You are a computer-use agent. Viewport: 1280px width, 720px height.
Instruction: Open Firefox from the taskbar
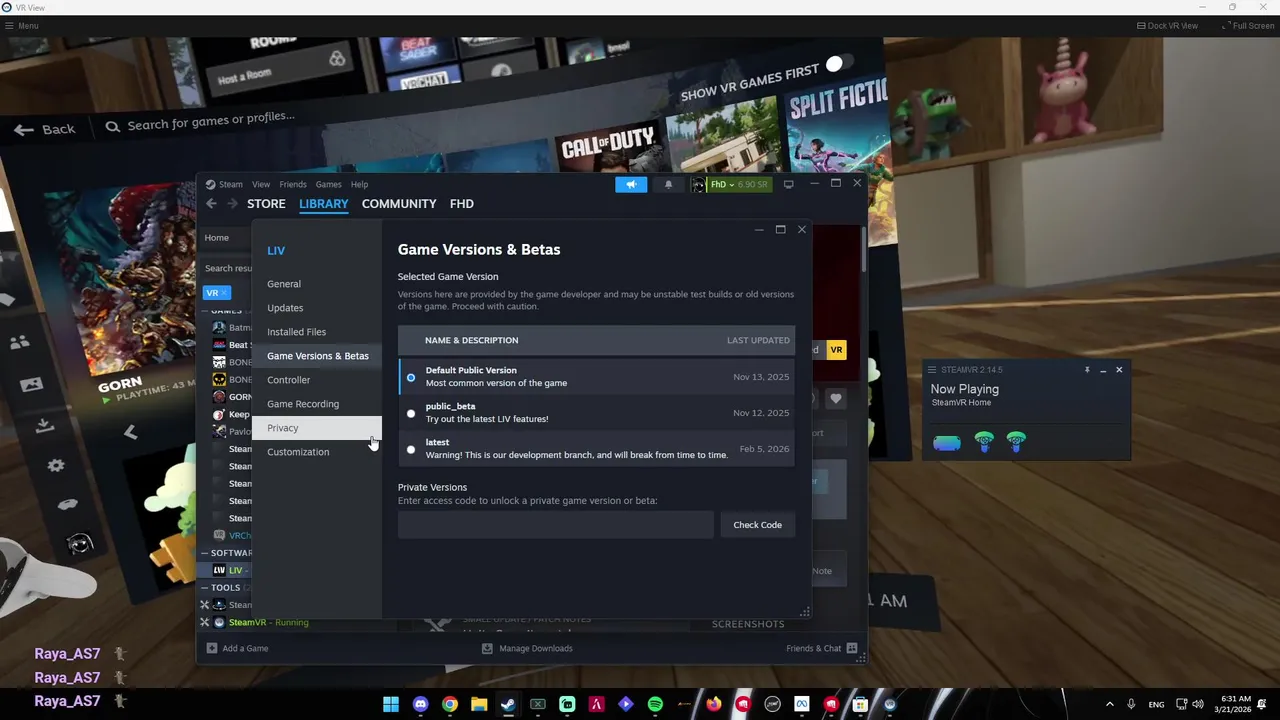pos(713,704)
